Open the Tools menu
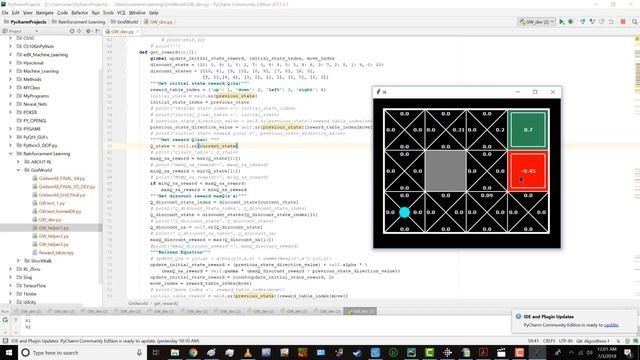The image size is (640, 360). click(x=108, y=13)
